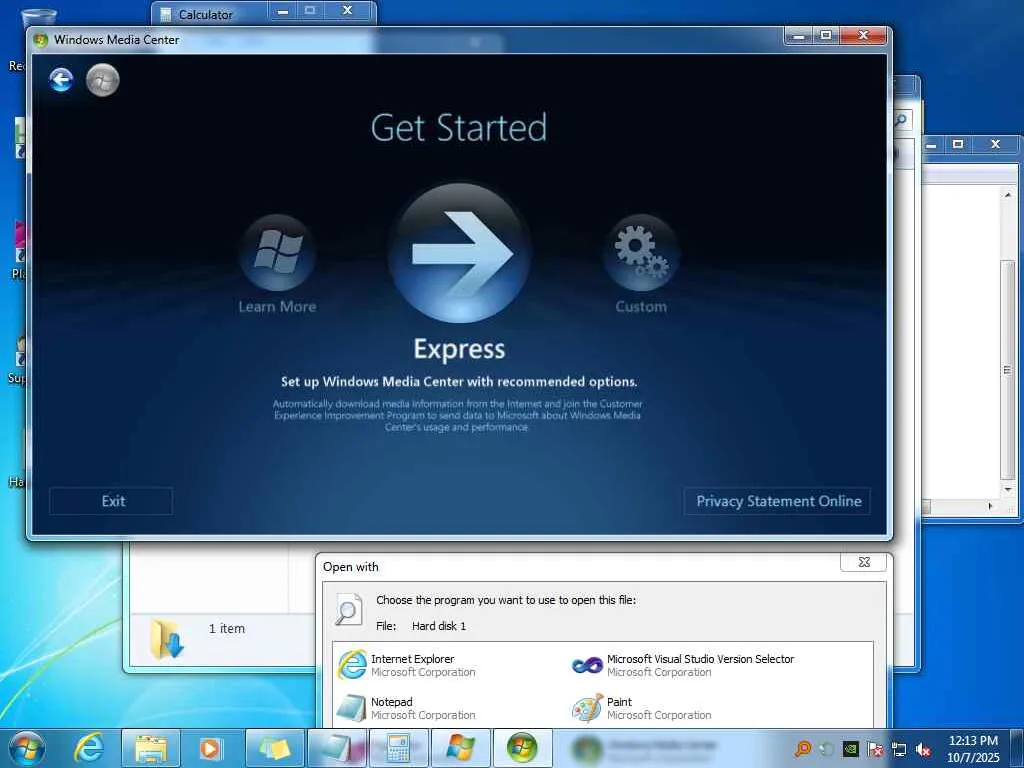
Task: Open the Action Center flag tray icon
Action: tap(875, 749)
